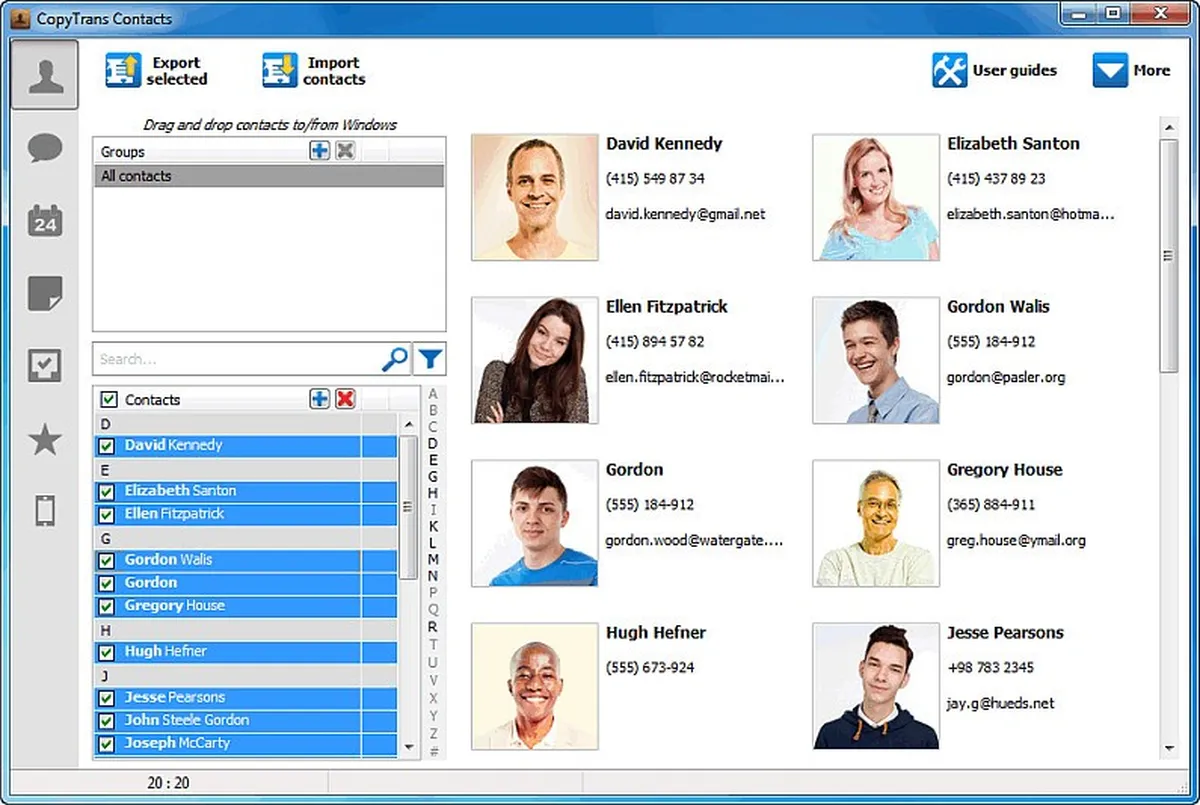Open the contact filter funnel icon
1200x805 pixels.
(x=430, y=359)
